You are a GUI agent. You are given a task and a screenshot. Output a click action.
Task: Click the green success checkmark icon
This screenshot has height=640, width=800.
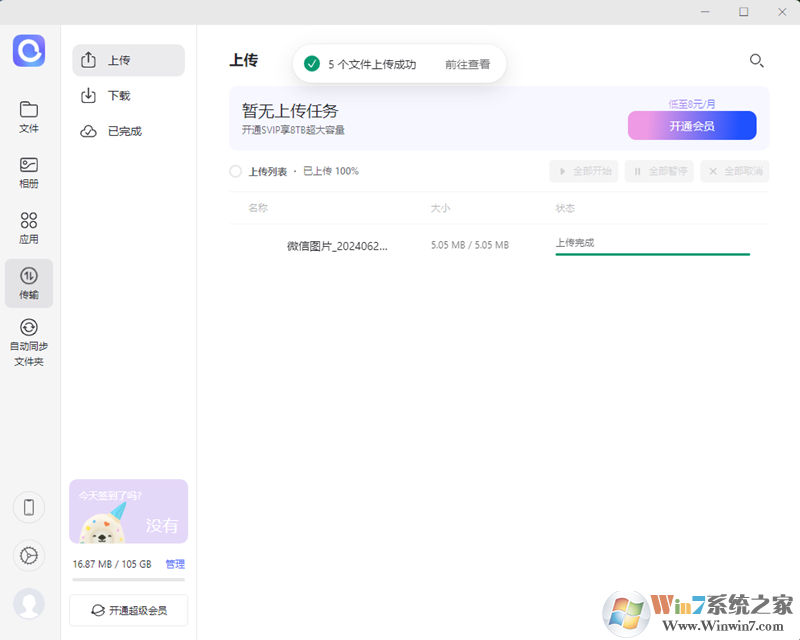coord(312,64)
